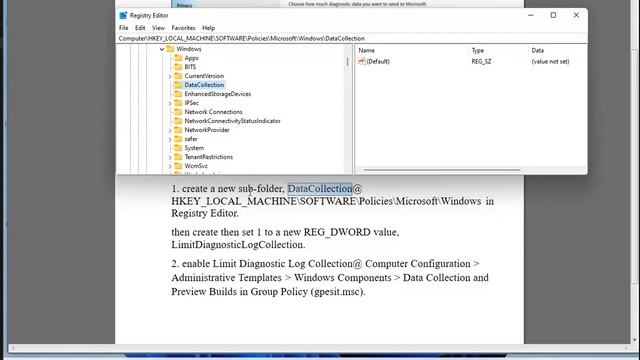The height and width of the screenshot is (360, 640).
Task: Select the CurrentVersion tree entry
Action: (x=204, y=76)
